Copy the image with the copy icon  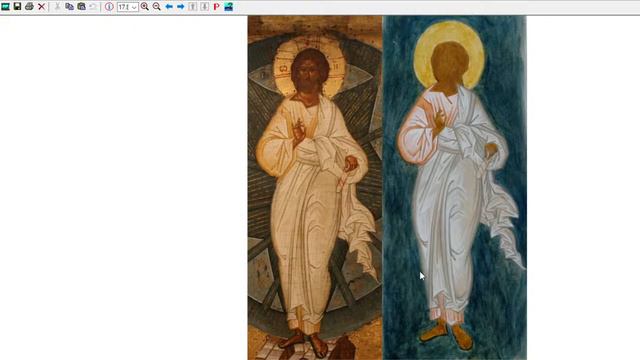click(69, 7)
